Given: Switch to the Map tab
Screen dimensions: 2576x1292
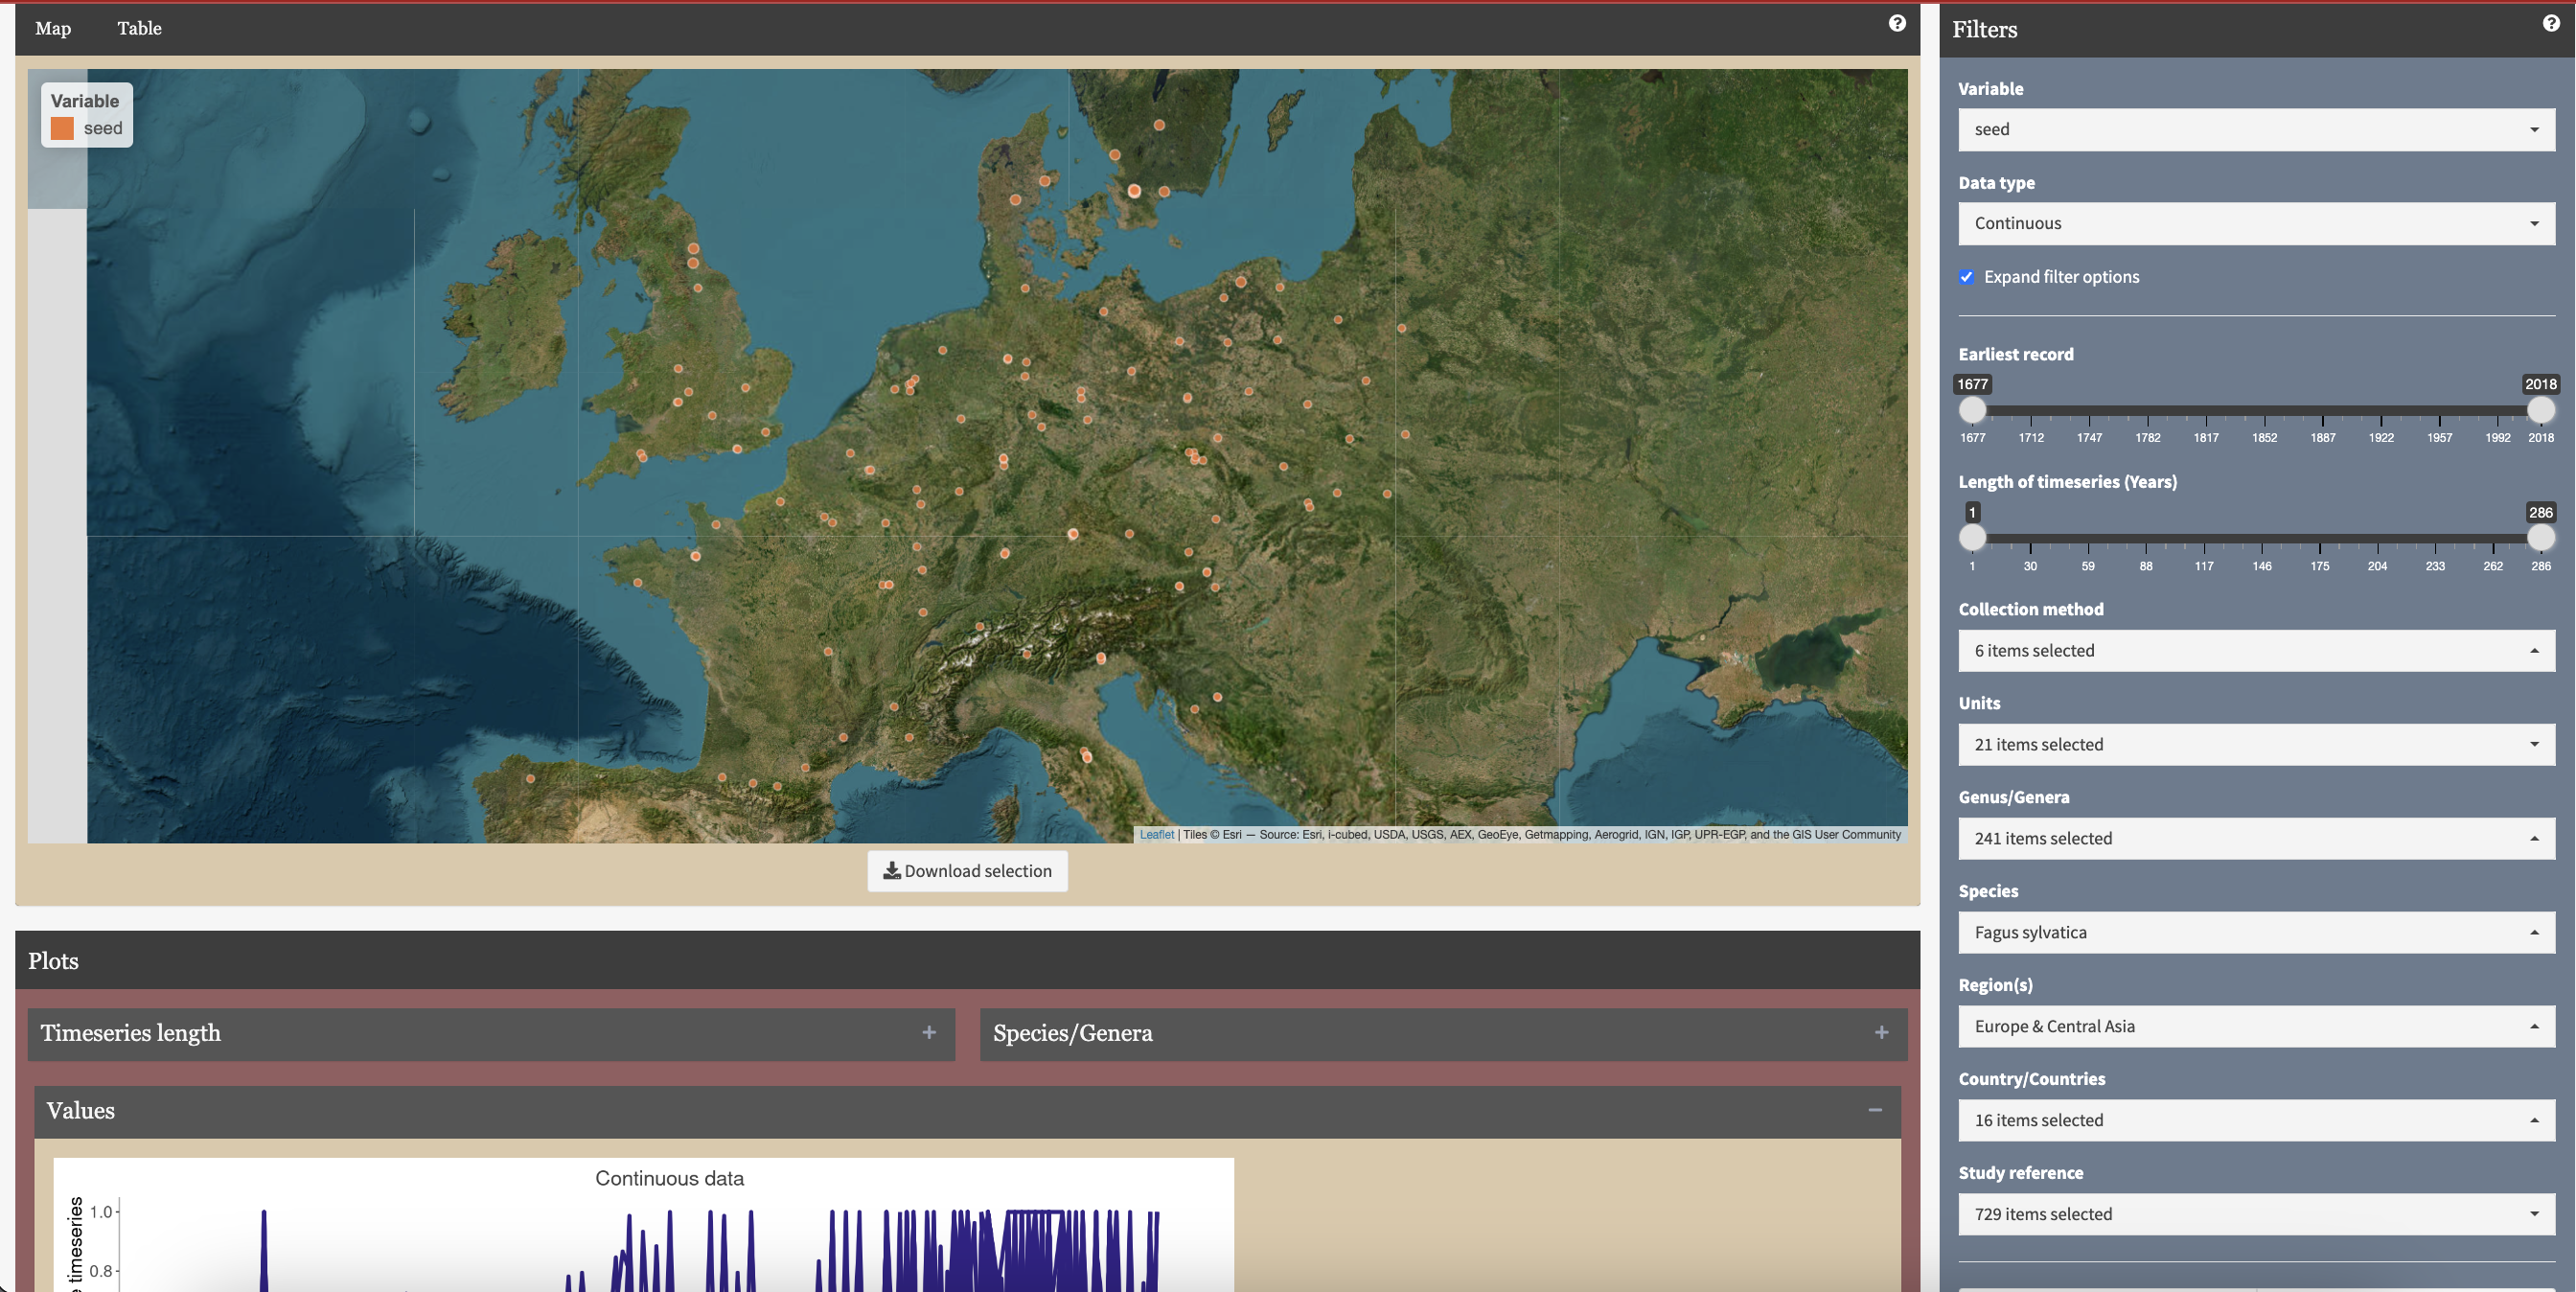Looking at the screenshot, I should pyautogui.click(x=53, y=28).
